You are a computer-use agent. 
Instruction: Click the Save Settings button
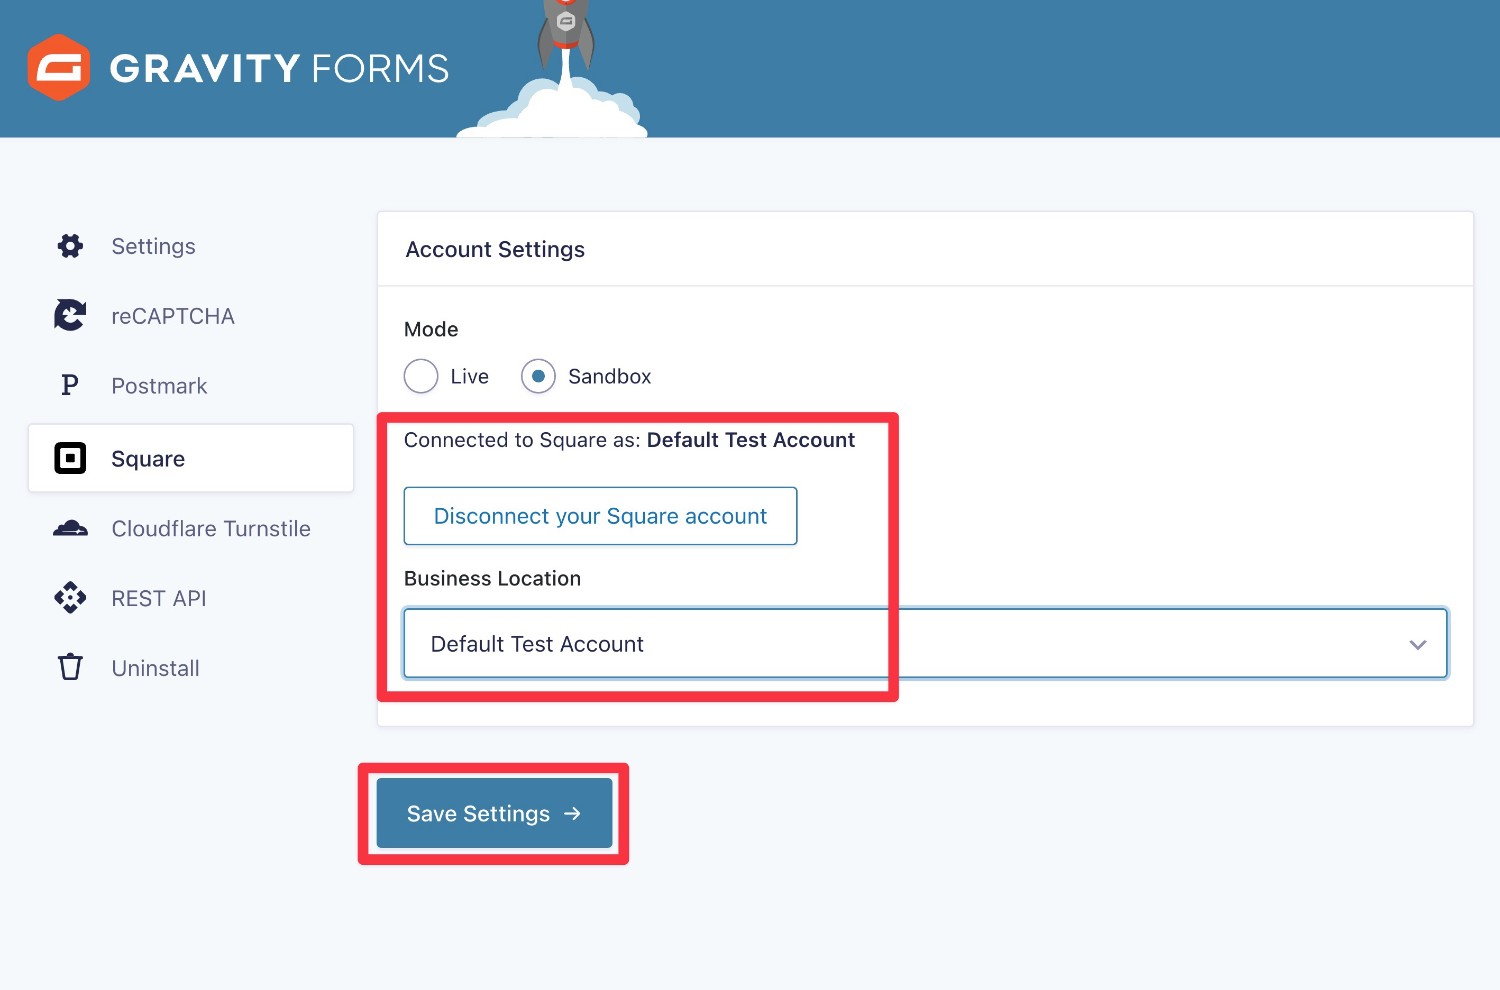[494, 813]
